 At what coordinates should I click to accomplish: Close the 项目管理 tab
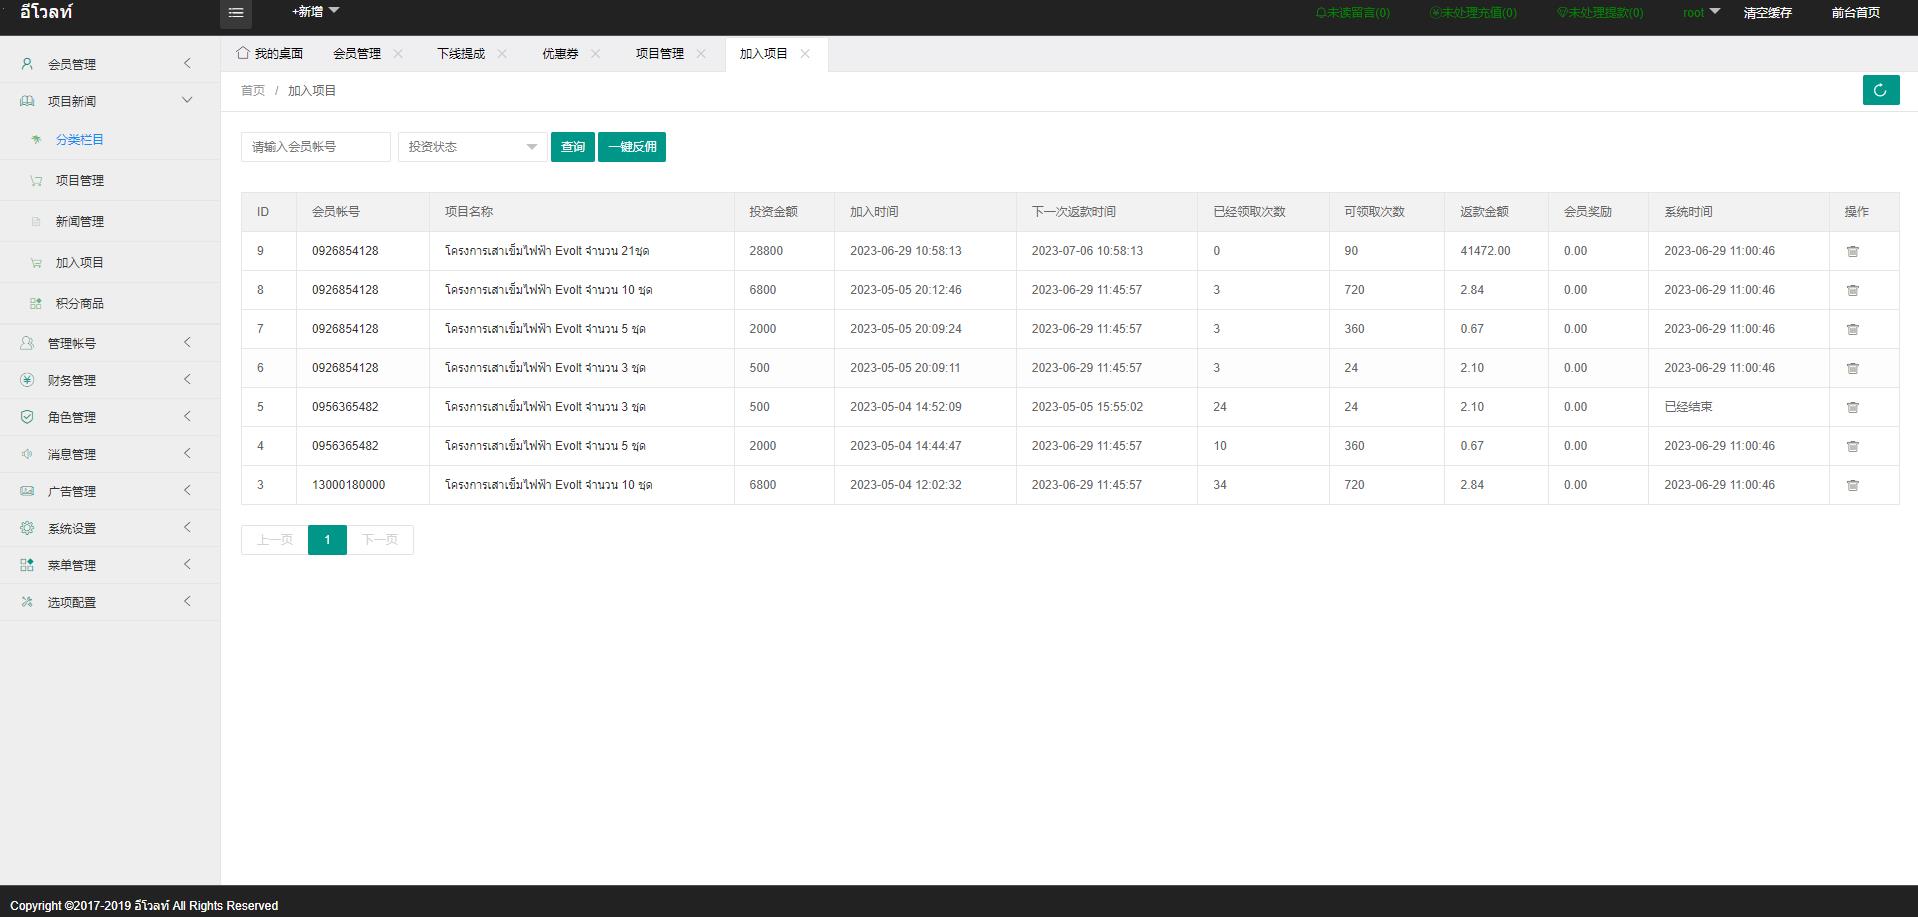pyautogui.click(x=701, y=54)
